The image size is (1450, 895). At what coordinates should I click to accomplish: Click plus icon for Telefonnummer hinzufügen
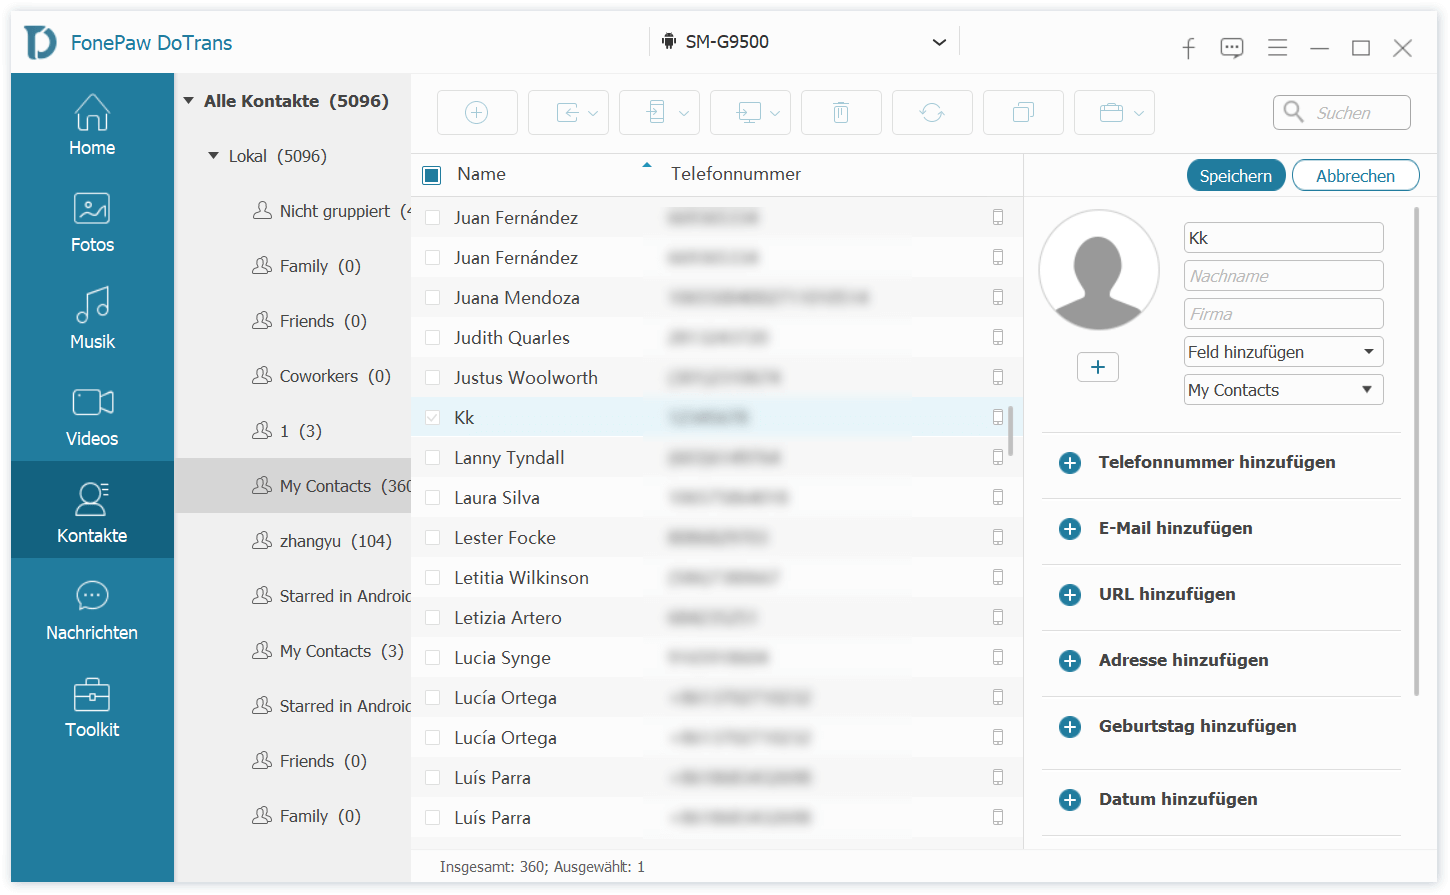(x=1070, y=463)
